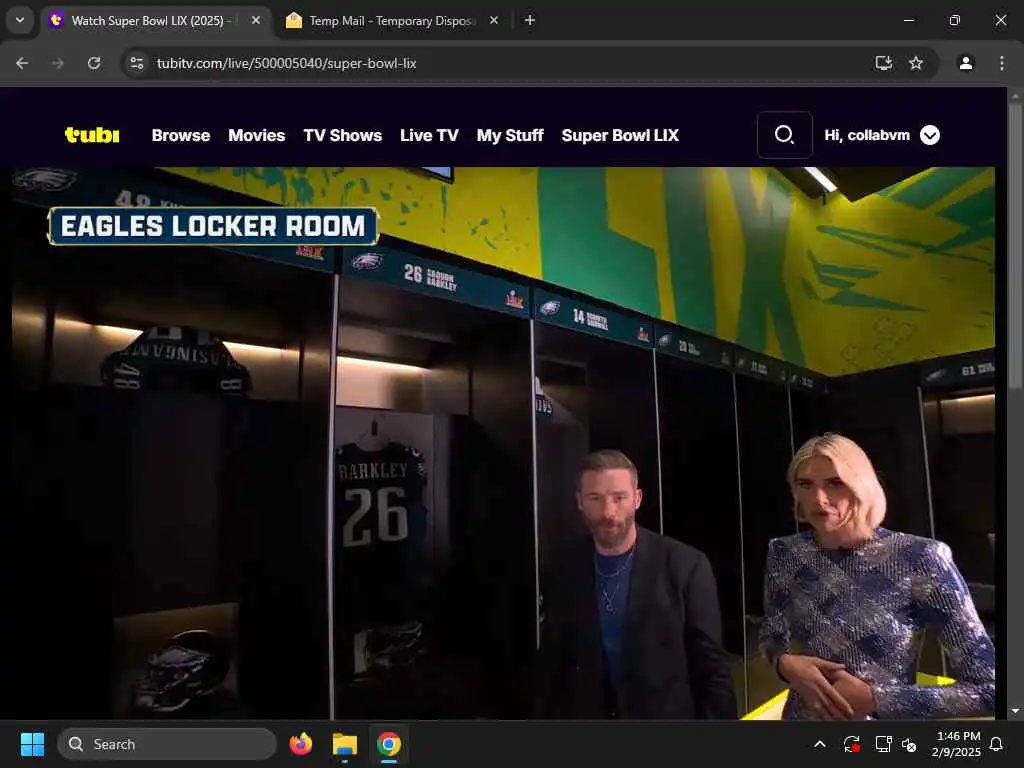This screenshot has width=1024, height=768.
Task: Open the 1:46 PM clock and calendar
Action: (957, 744)
